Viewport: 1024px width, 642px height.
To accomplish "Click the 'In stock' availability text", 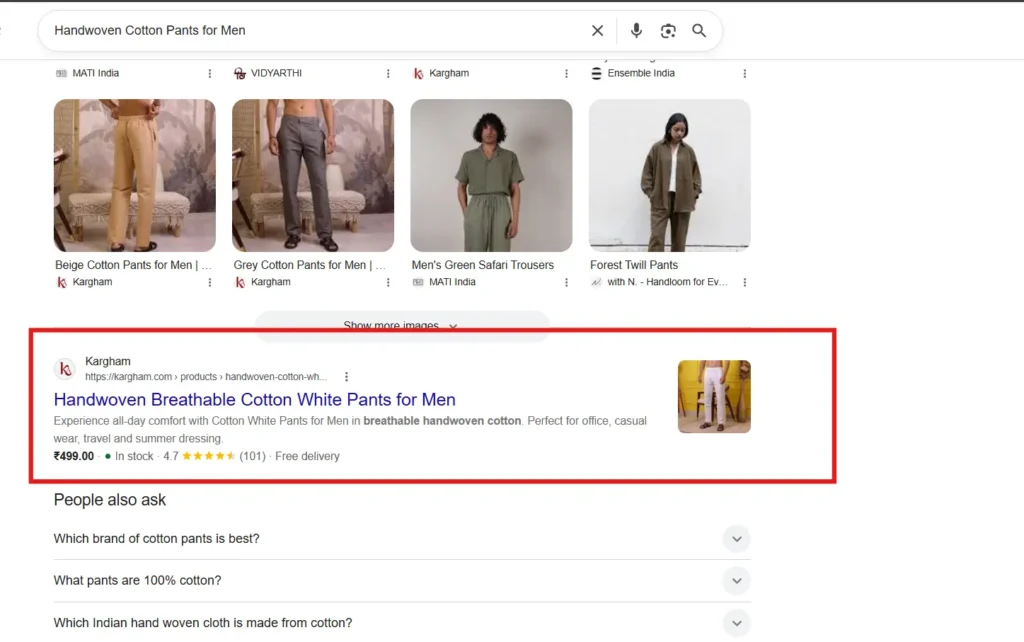I will (x=134, y=457).
